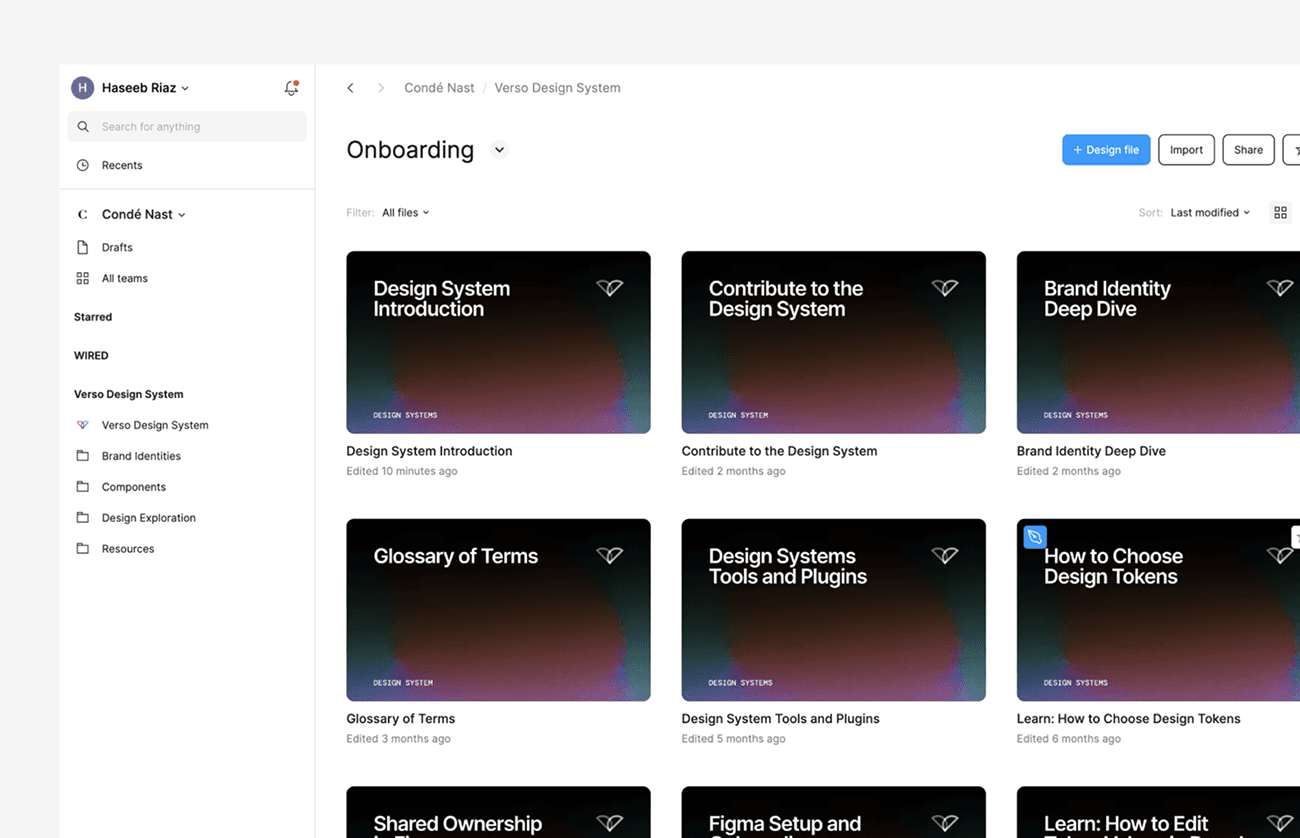Click the Condé Nast logo icon
1300x838 pixels.
(82, 214)
